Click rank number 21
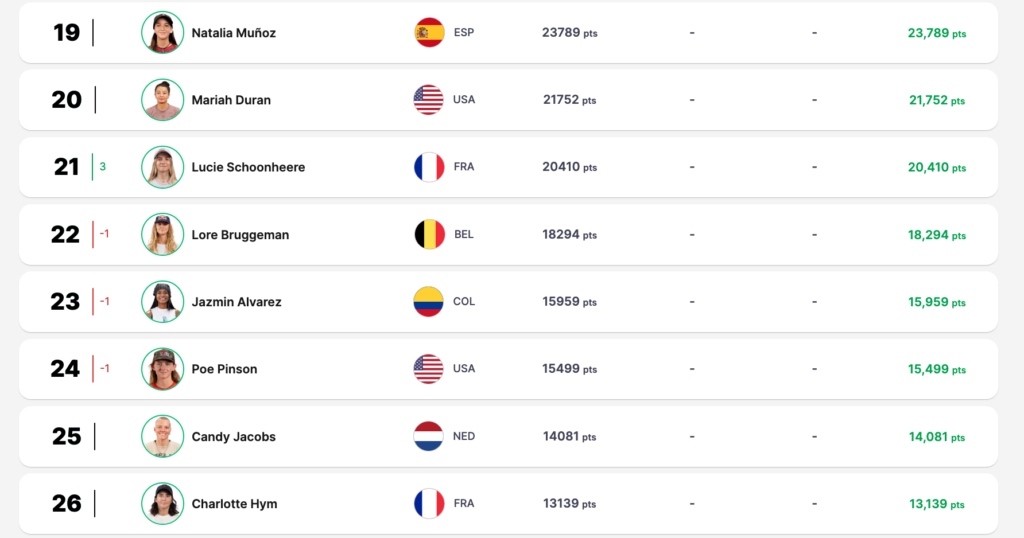Image resolution: width=1024 pixels, height=538 pixels. (66, 167)
